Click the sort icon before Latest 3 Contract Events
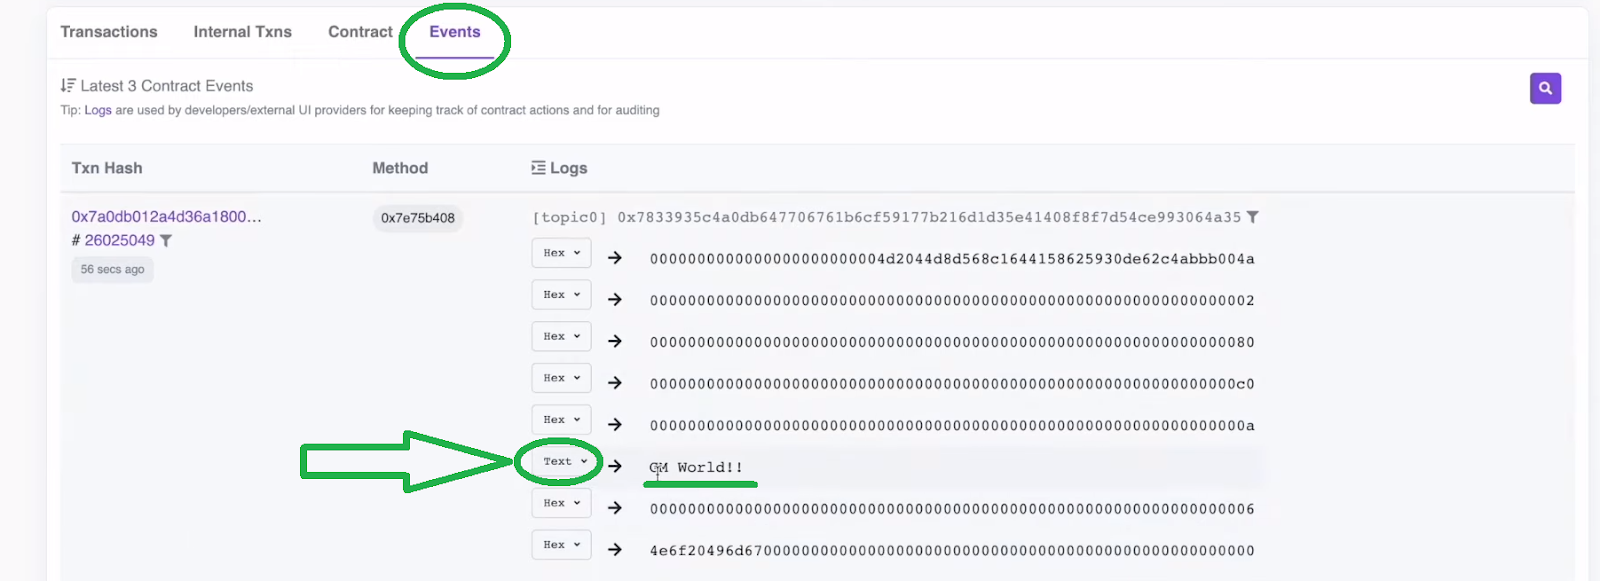Image resolution: width=1600 pixels, height=581 pixels. [x=68, y=85]
